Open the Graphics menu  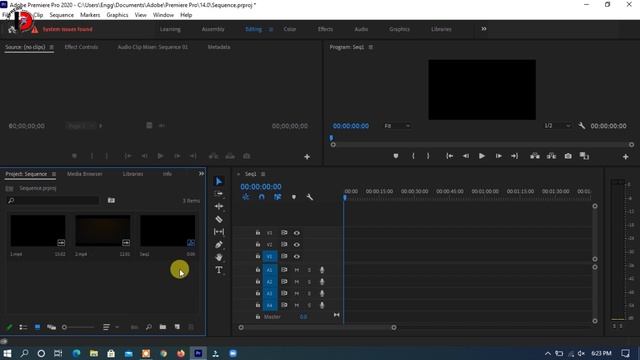[117, 15]
